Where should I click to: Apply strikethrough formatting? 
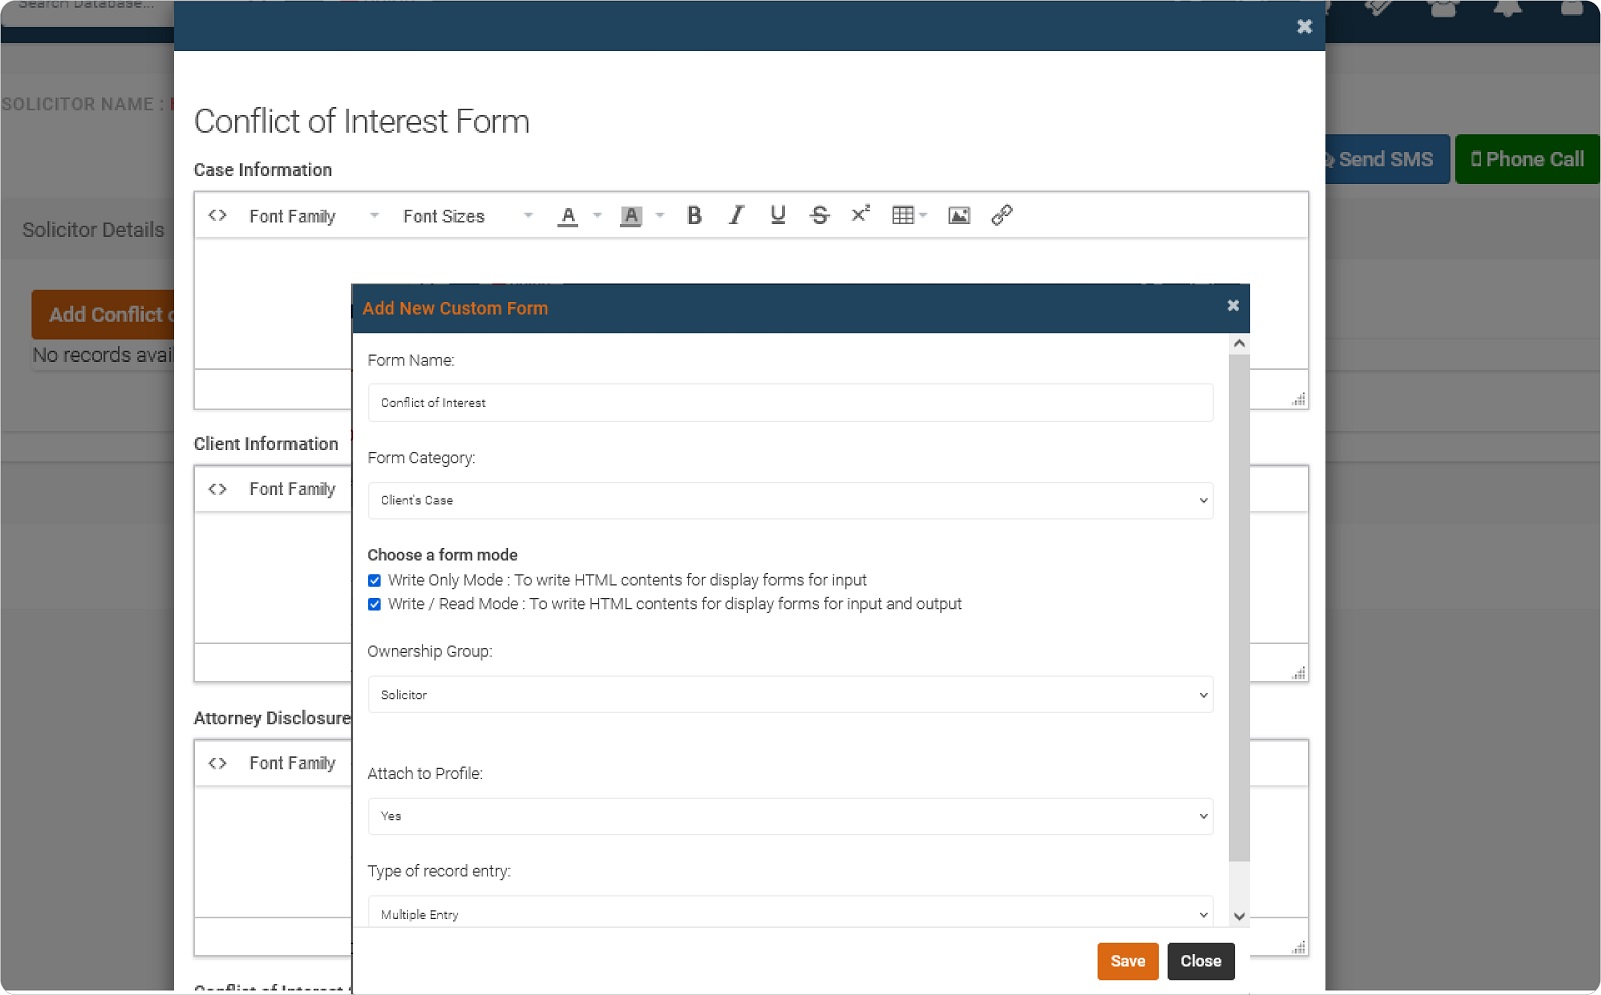pos(820,215)
